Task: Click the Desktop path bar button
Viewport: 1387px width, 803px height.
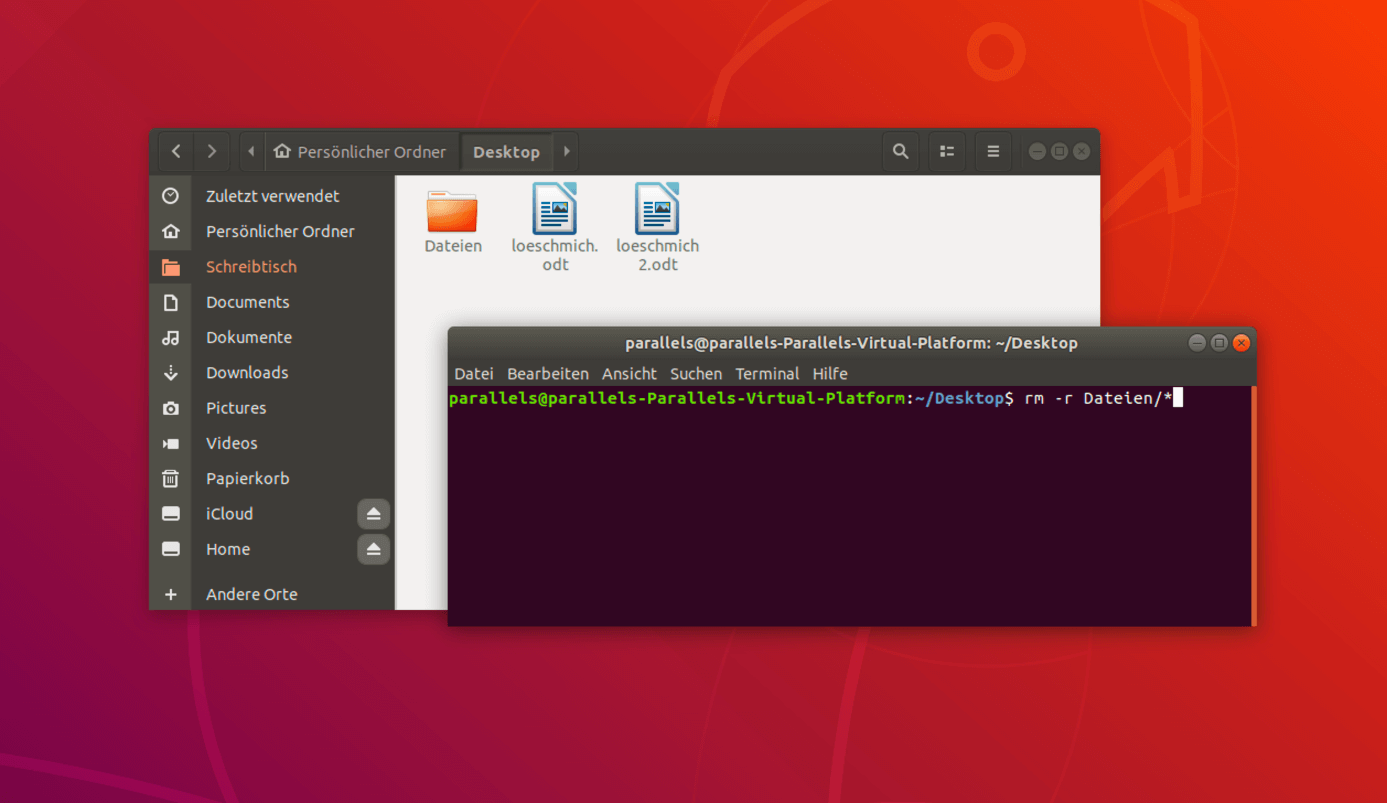Action: coord(506,152)
